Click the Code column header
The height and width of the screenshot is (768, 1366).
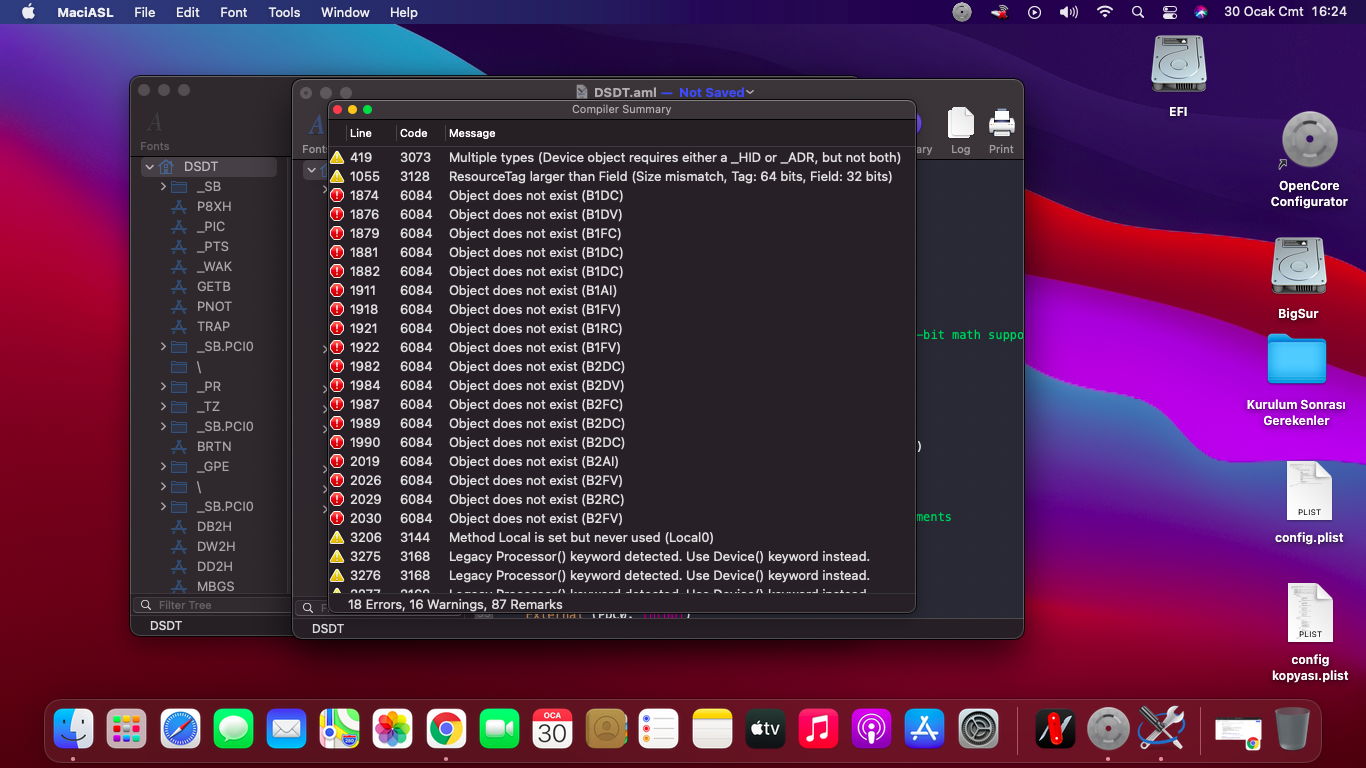coord(414,133)
